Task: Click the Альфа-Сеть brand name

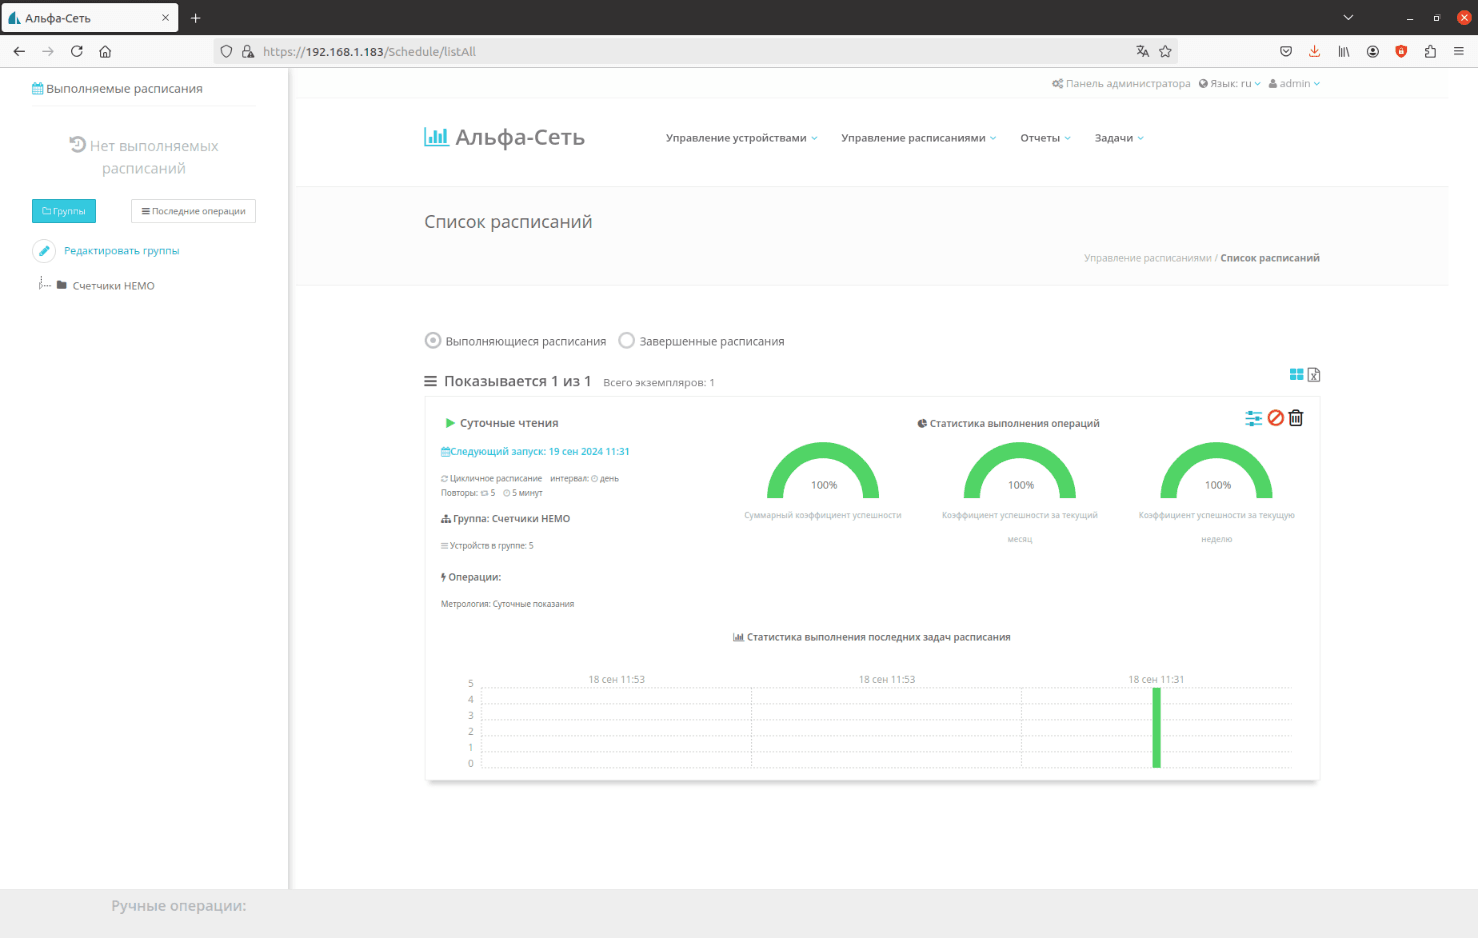Action: point(520,137)
